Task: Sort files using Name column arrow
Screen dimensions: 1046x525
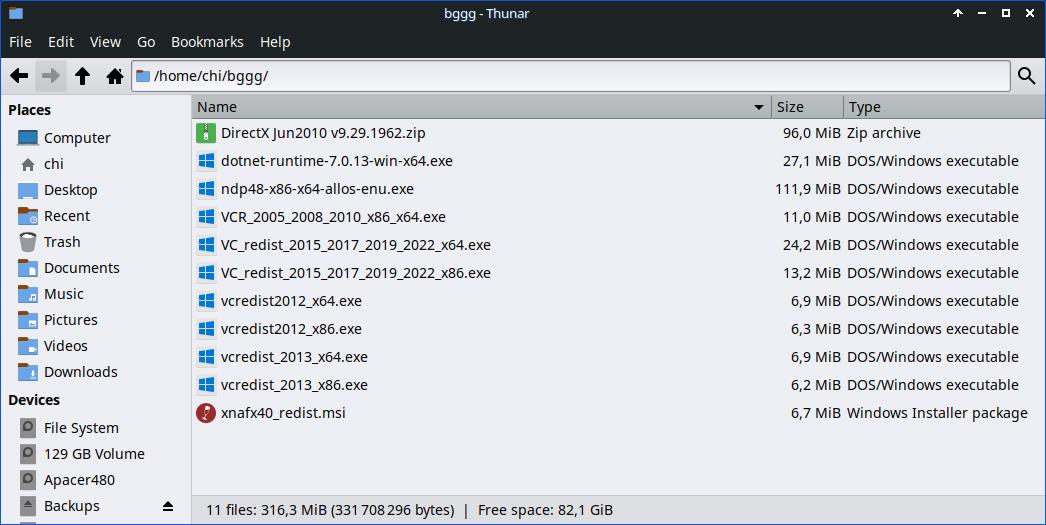Action: point(759,107)
